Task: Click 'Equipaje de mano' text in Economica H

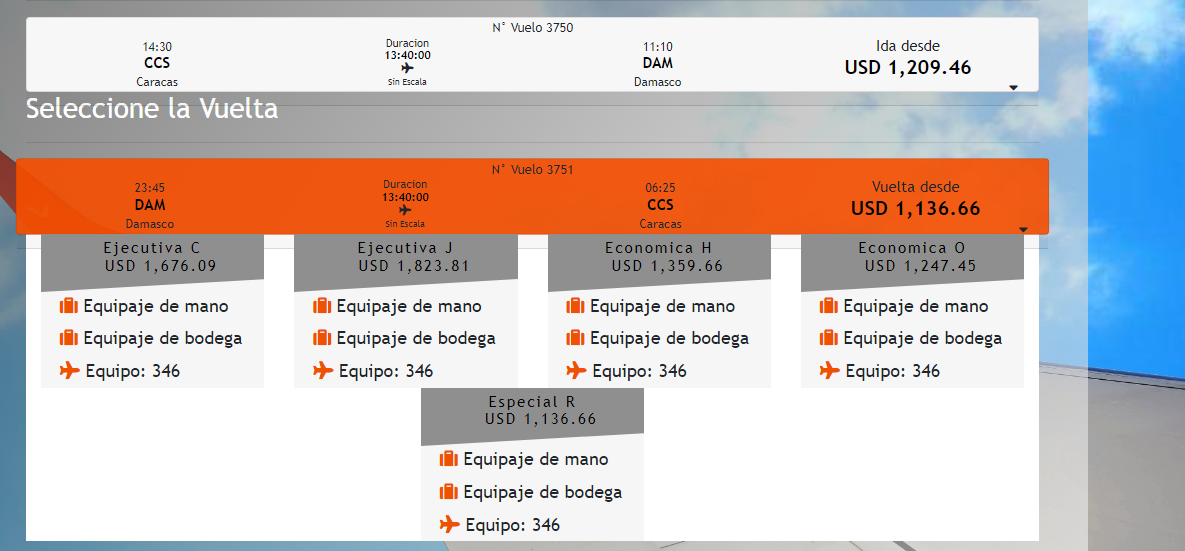Action: pos(662,307)
